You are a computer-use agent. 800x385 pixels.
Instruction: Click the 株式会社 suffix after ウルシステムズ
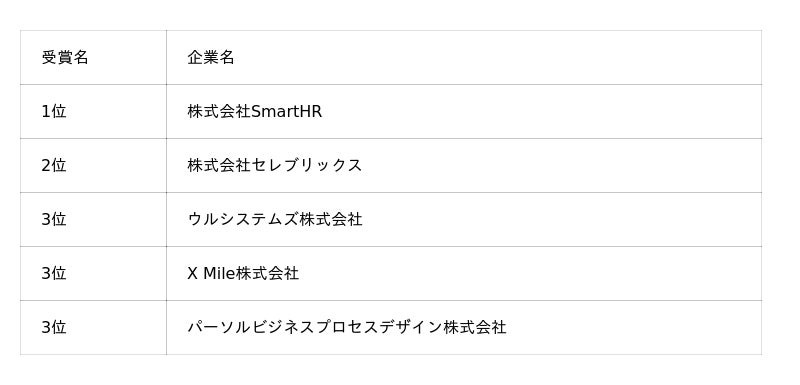[331, 220]
